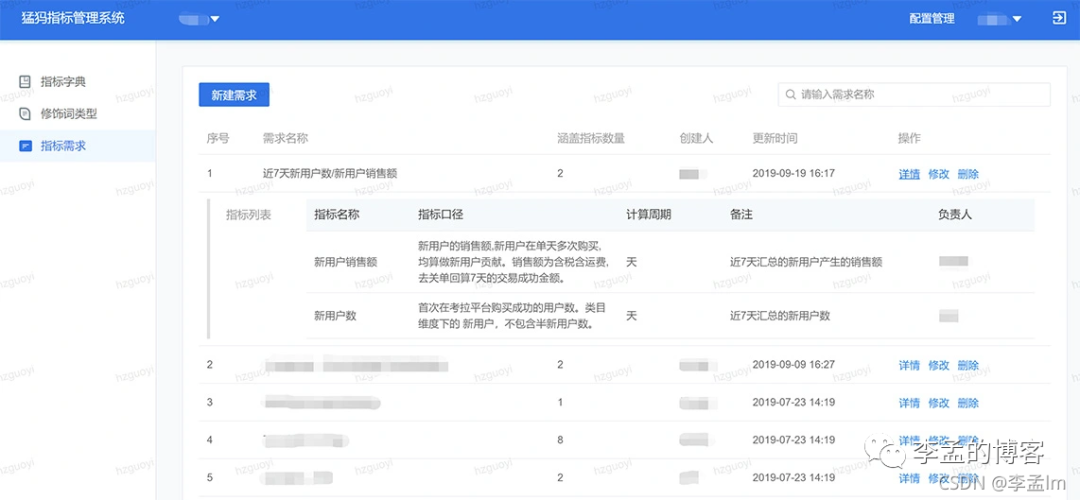Click the 指标字典 sidebar icon
This screenshot has height=500, width=1080.
tap(25, 82)
